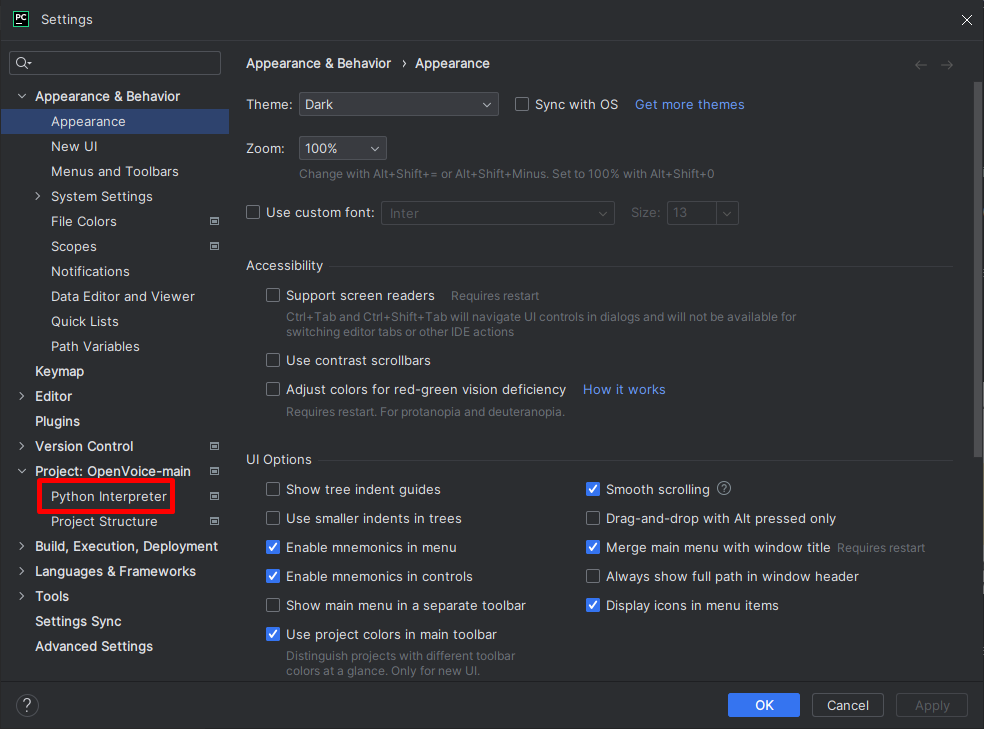This screenshot has height=729, width=984.
Task: Open the Python Interpreter page
Action: point(109,496)
